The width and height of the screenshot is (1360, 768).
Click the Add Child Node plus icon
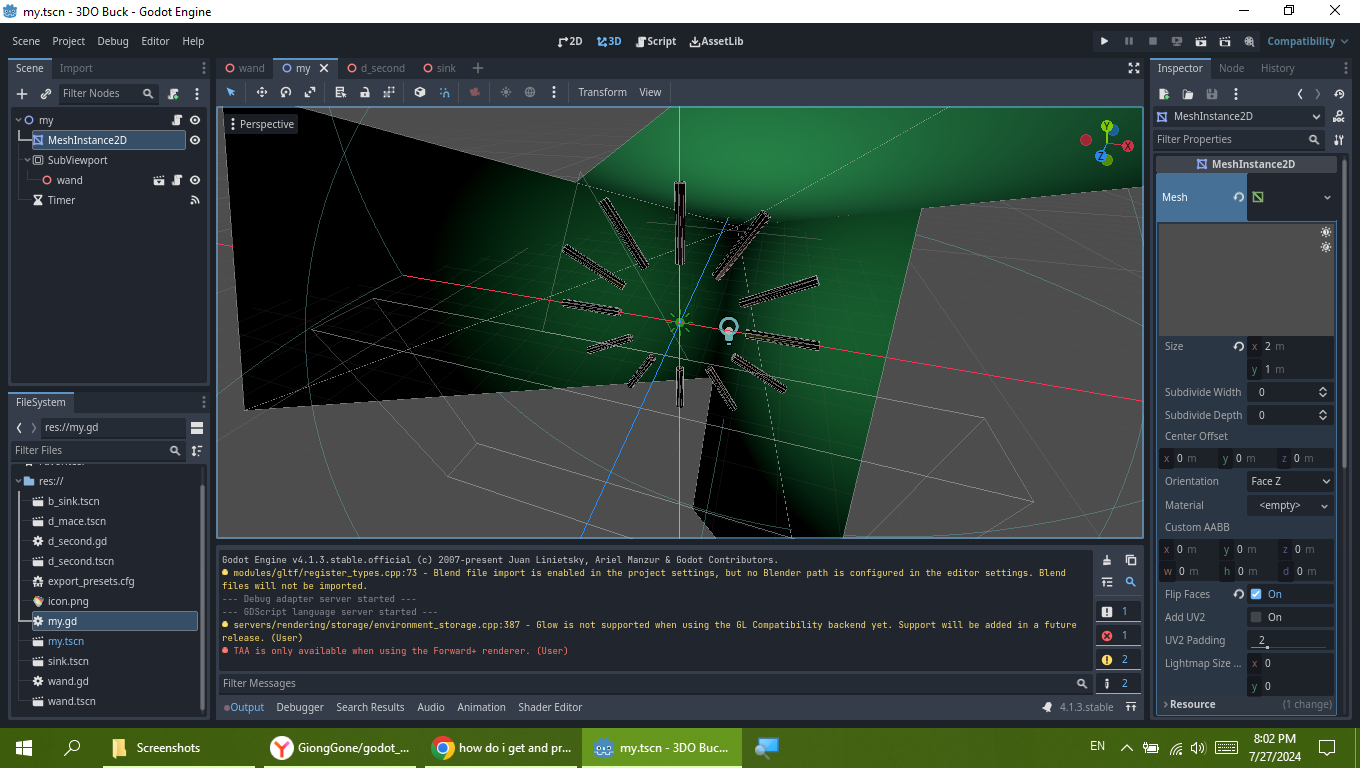point(22,94)
